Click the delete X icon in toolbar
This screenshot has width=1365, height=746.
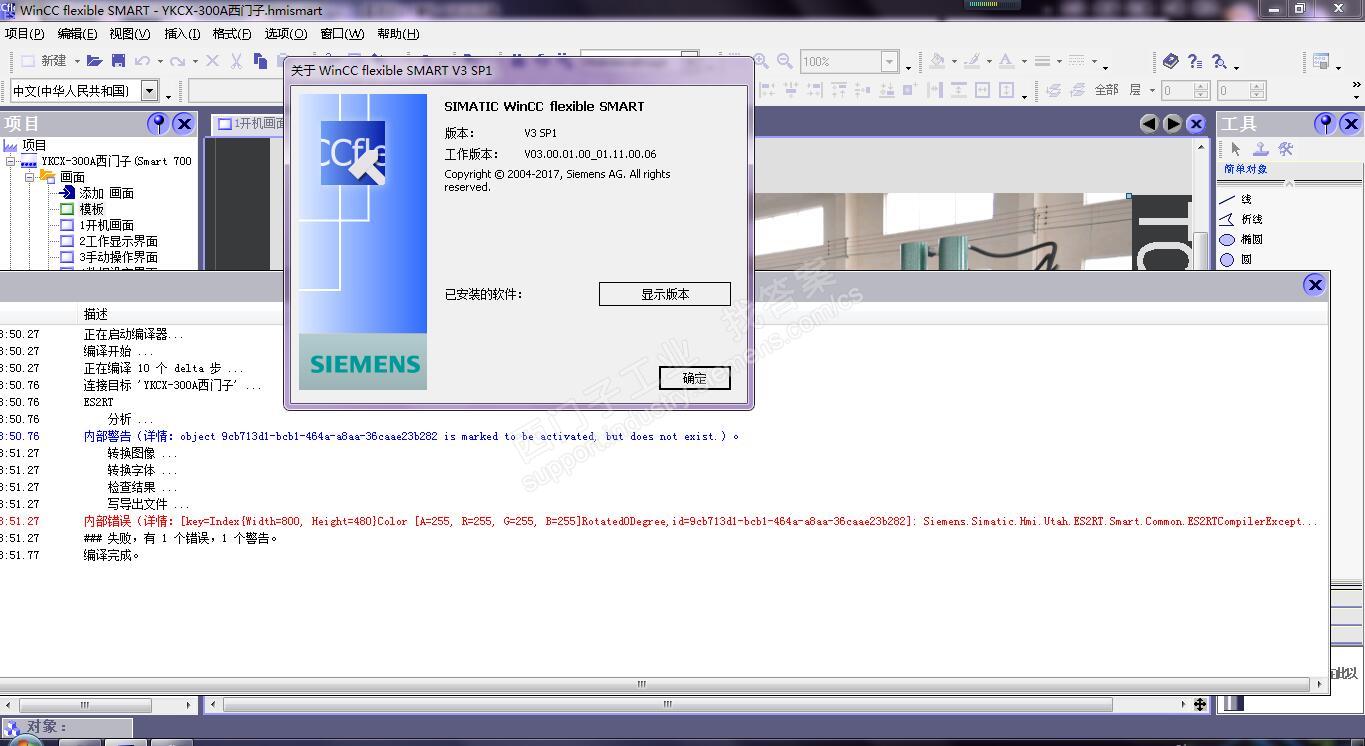point(212,61)
